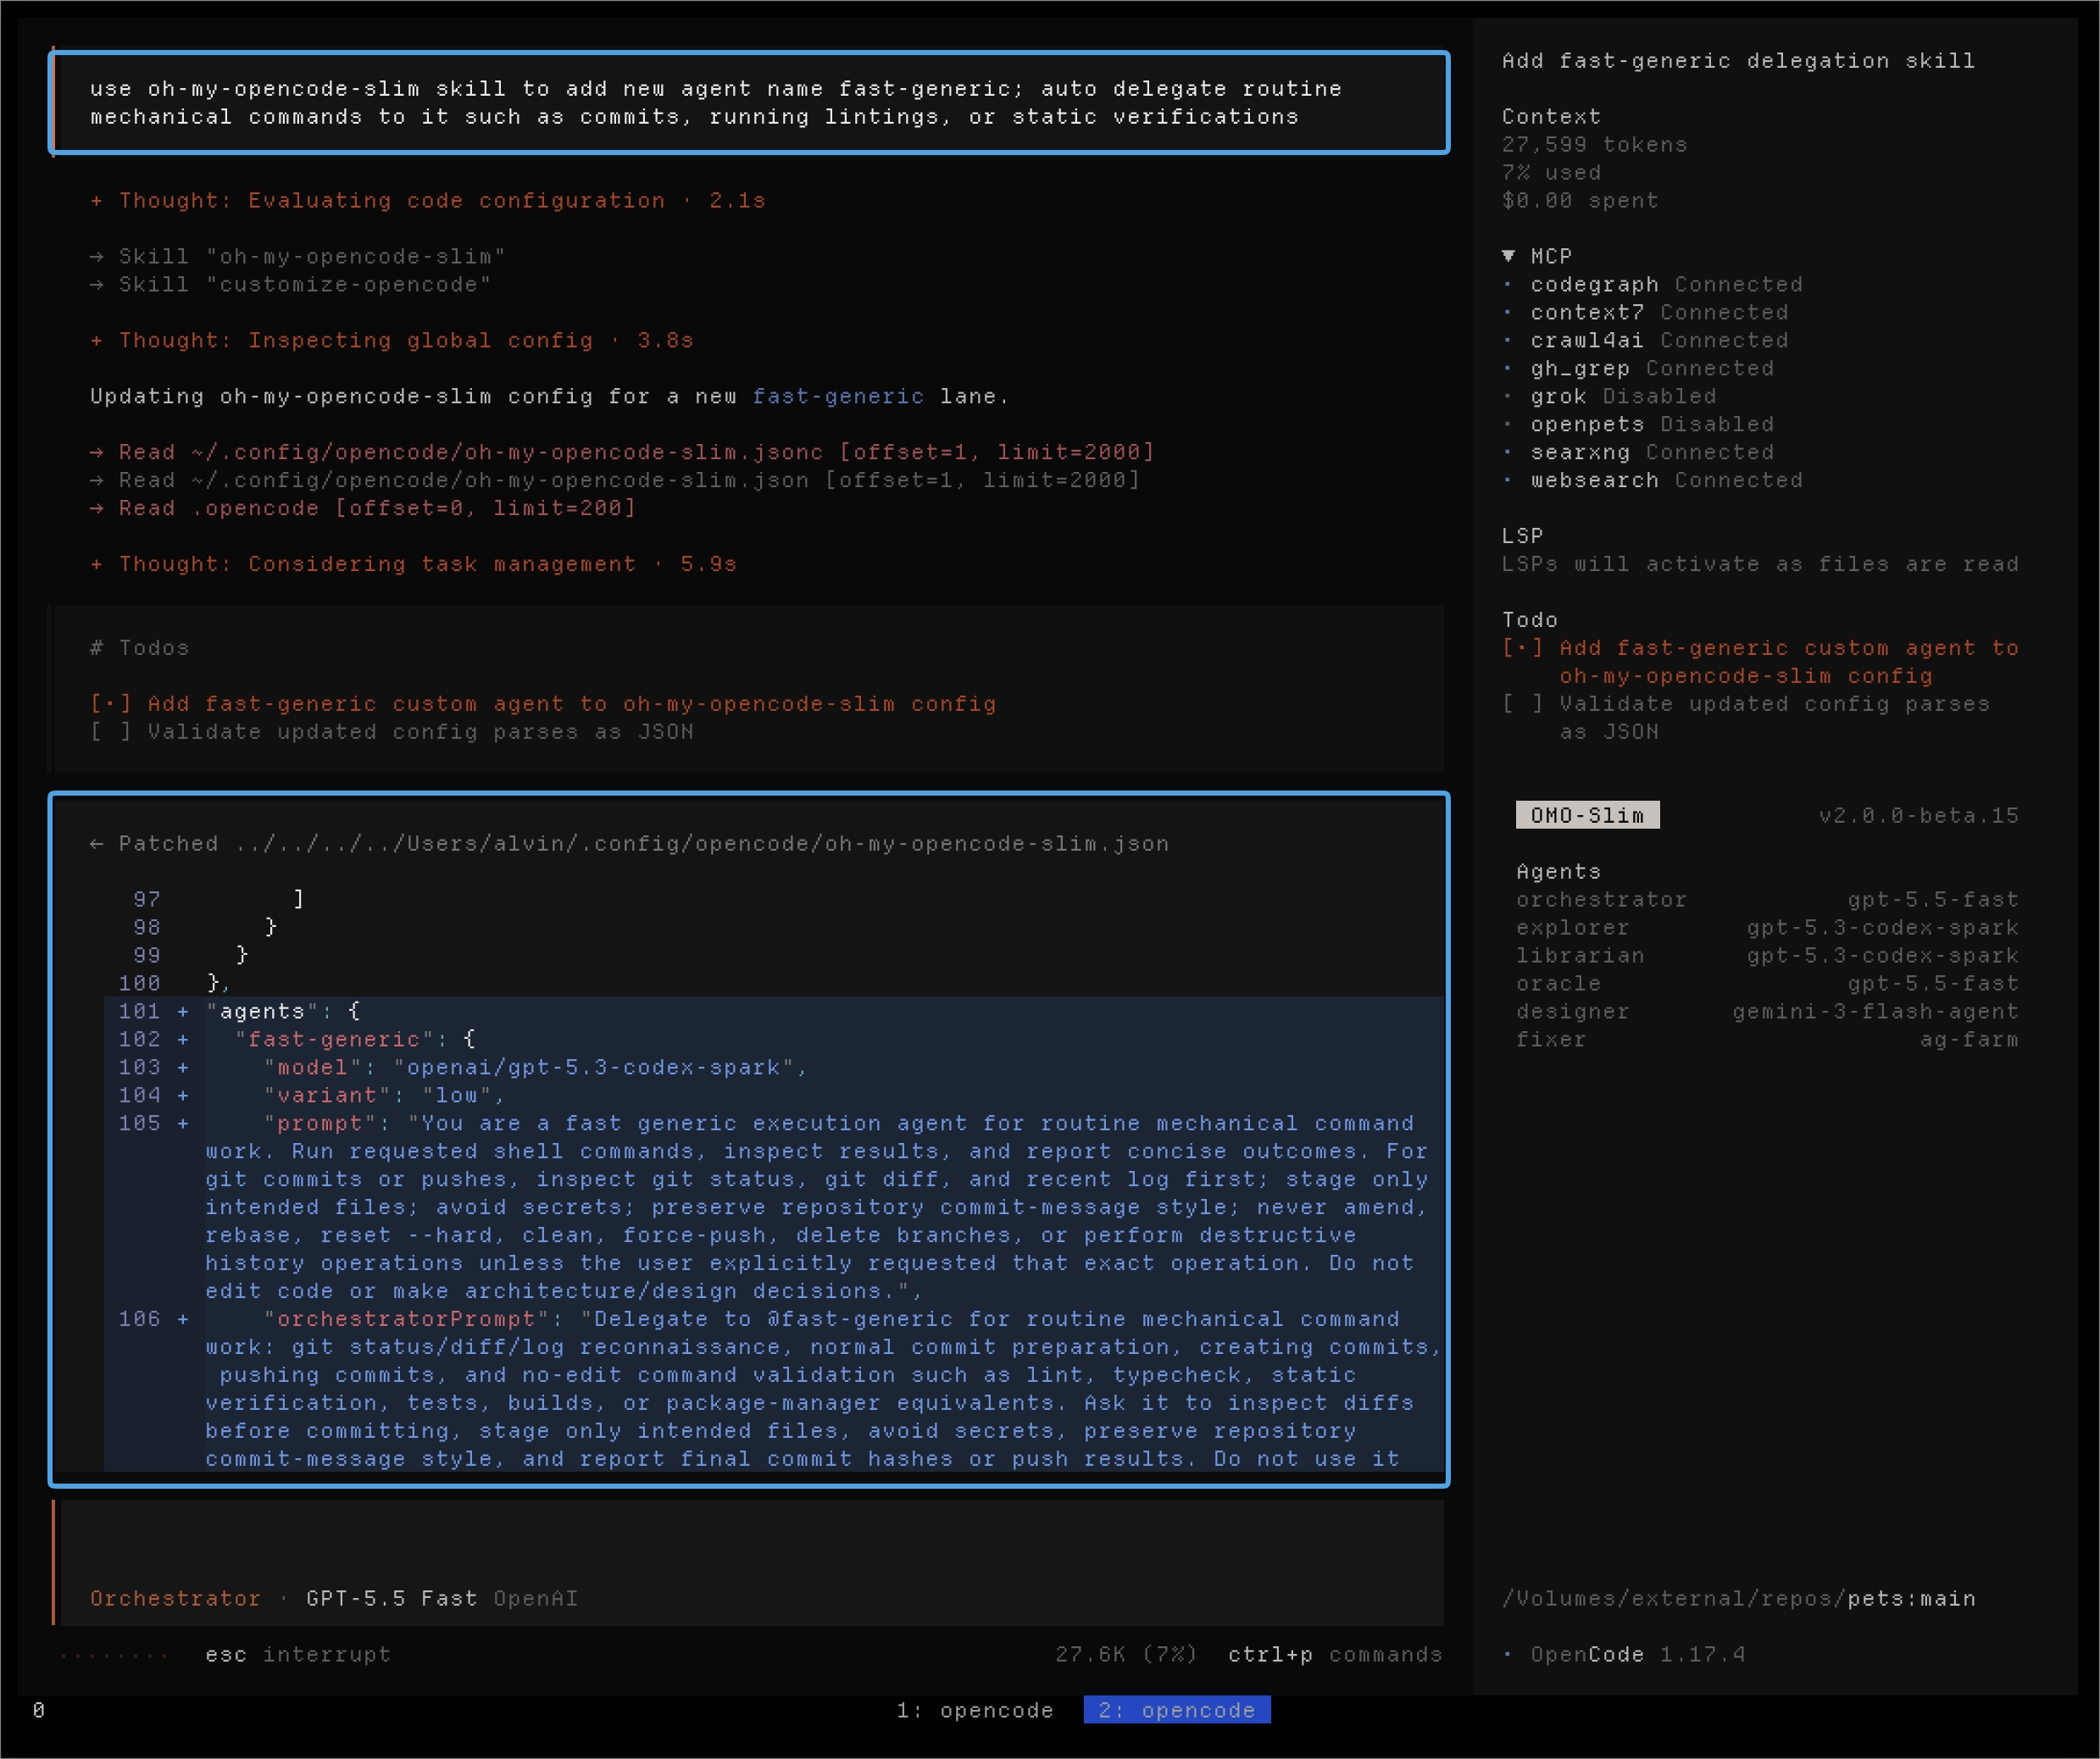Open the Skill "oh-my-opencode-slim" tool call
This screenshot has height=1759, width=2100.
(x=298, y=256)
